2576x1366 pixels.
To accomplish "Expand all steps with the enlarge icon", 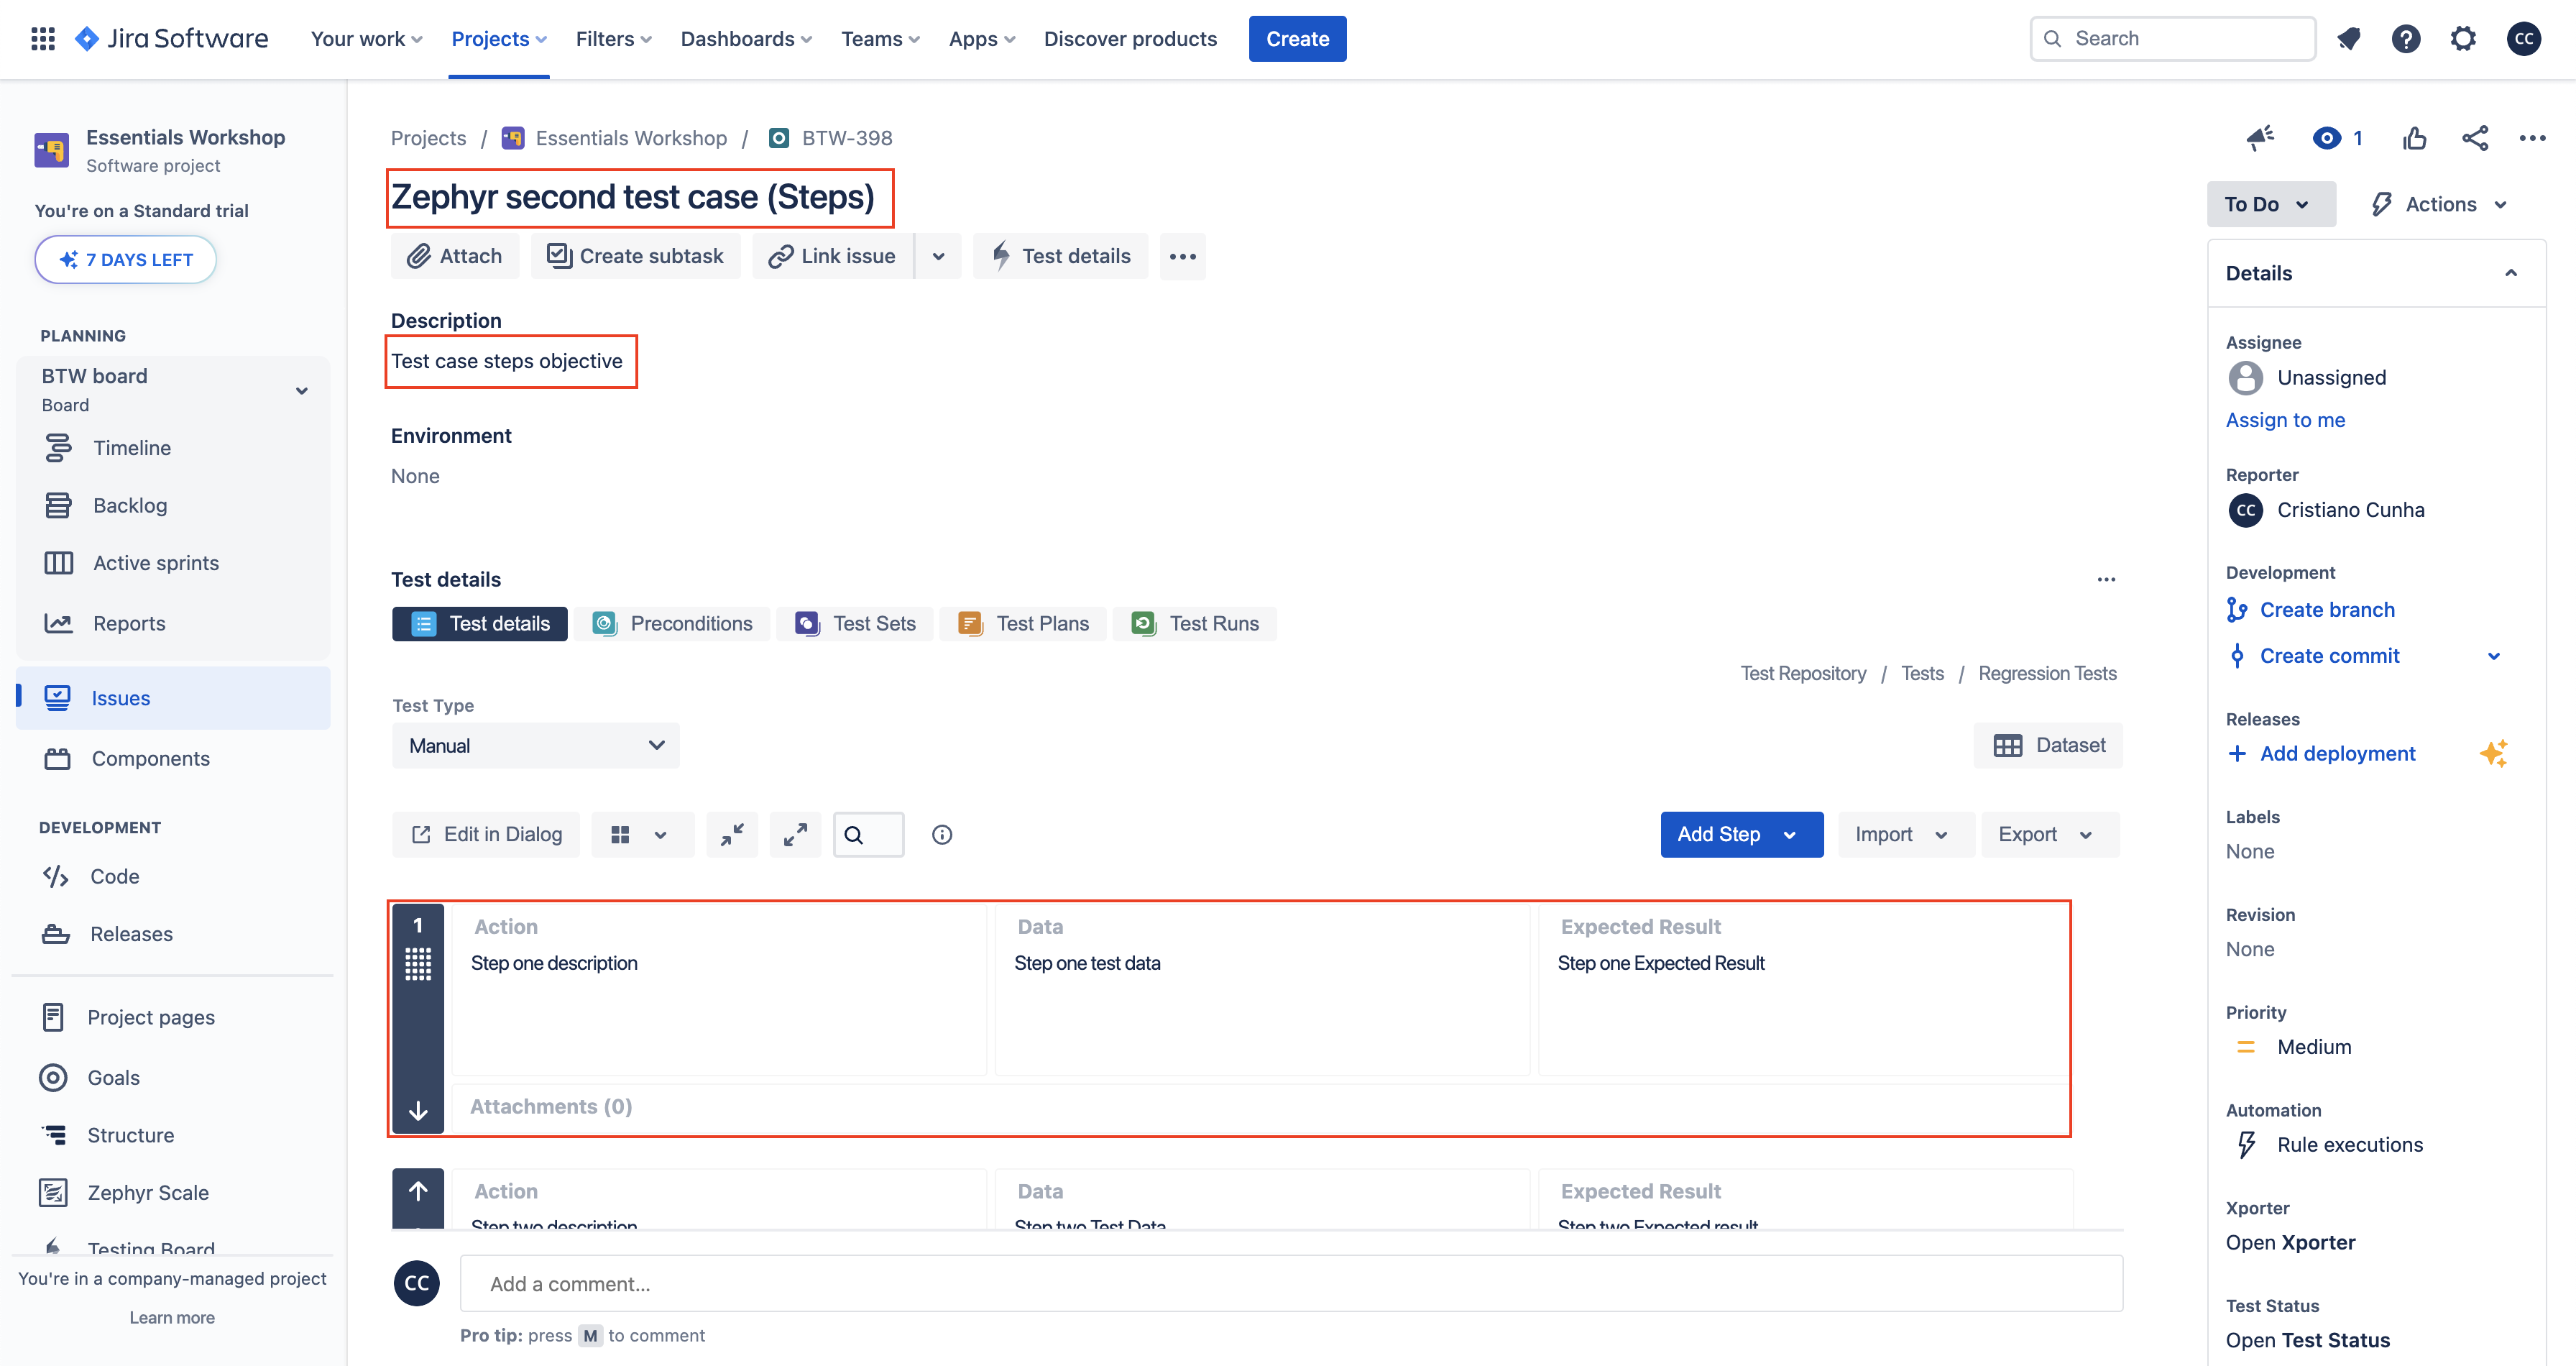I will tap(795, 835).
